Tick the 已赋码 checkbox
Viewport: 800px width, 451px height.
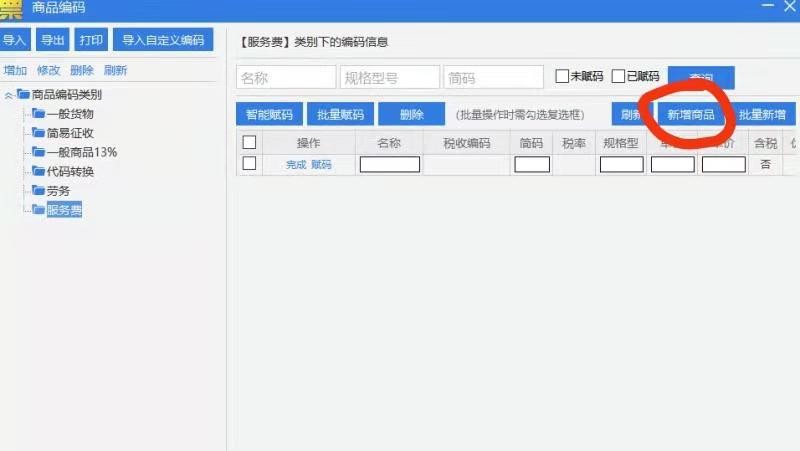click(x=618, y=76)
